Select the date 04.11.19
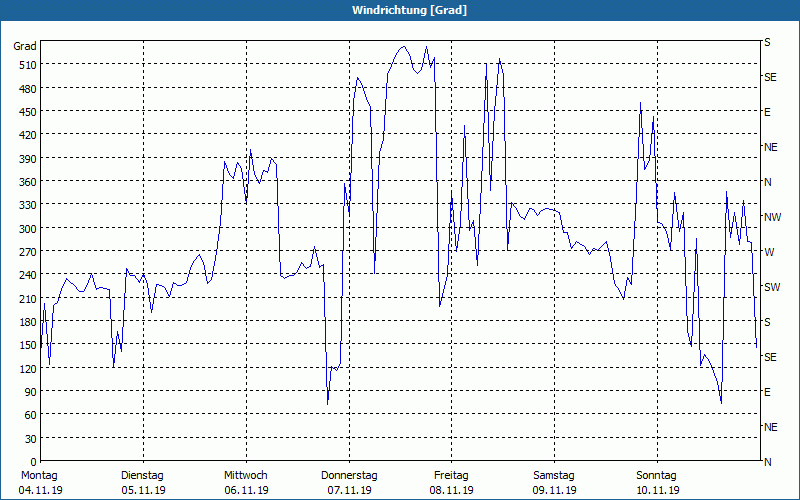This screenshot has width=800, height=500. [x=41, y=490]
